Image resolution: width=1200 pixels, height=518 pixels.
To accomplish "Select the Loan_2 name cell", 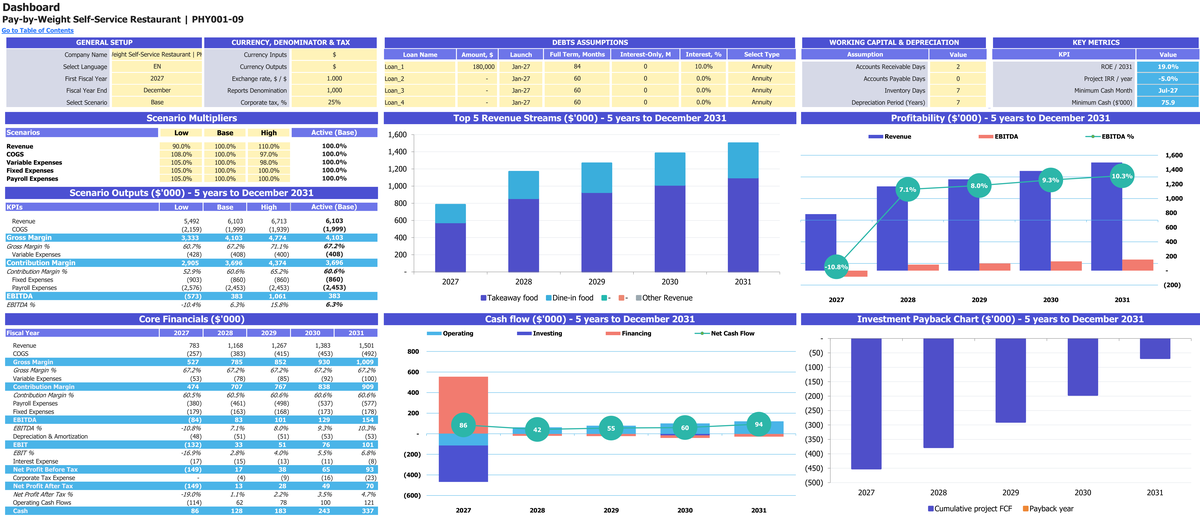I will [x=419, y=78].
